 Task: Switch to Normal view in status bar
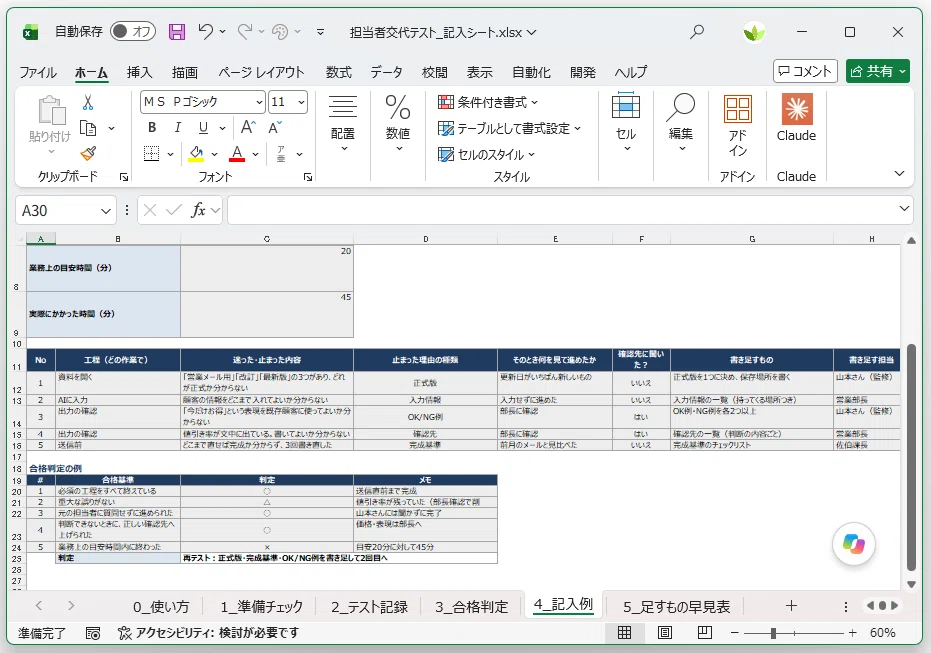[x=625, y=633]
